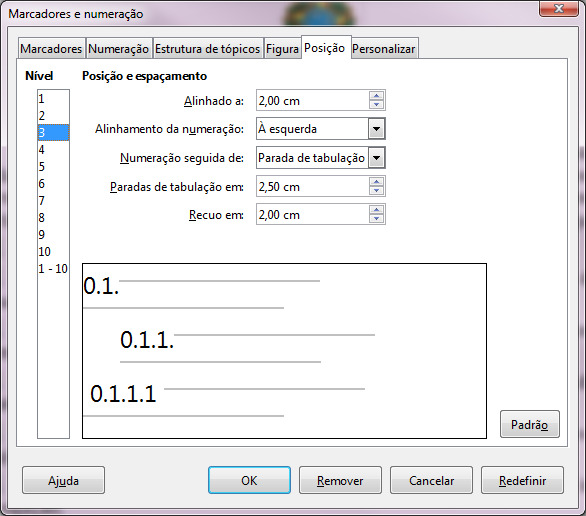Decrease Paradas de tabulação em value
This screenshot has height=516, width=586.
point(376,190)
